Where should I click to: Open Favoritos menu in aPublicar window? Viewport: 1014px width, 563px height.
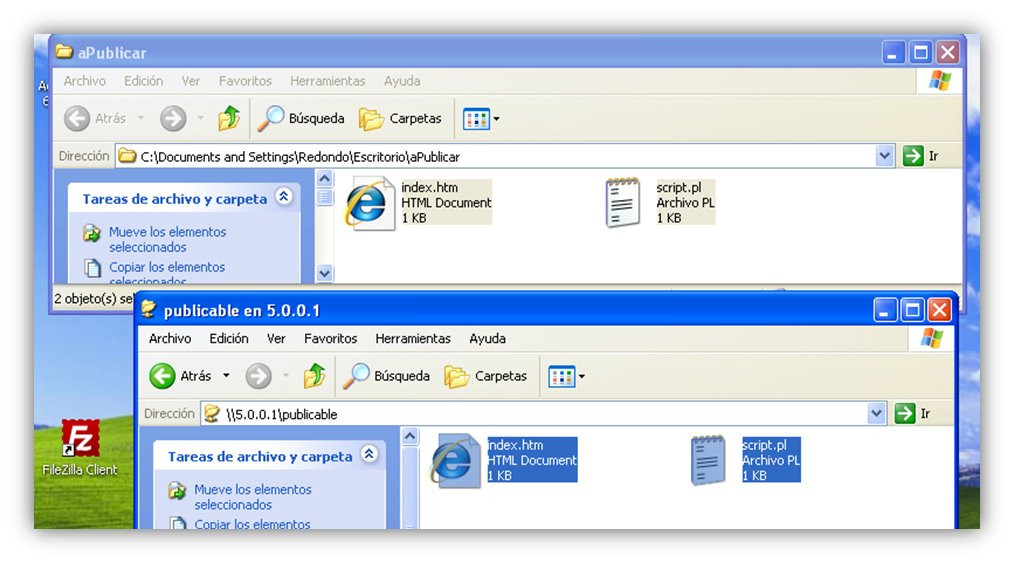245,81
